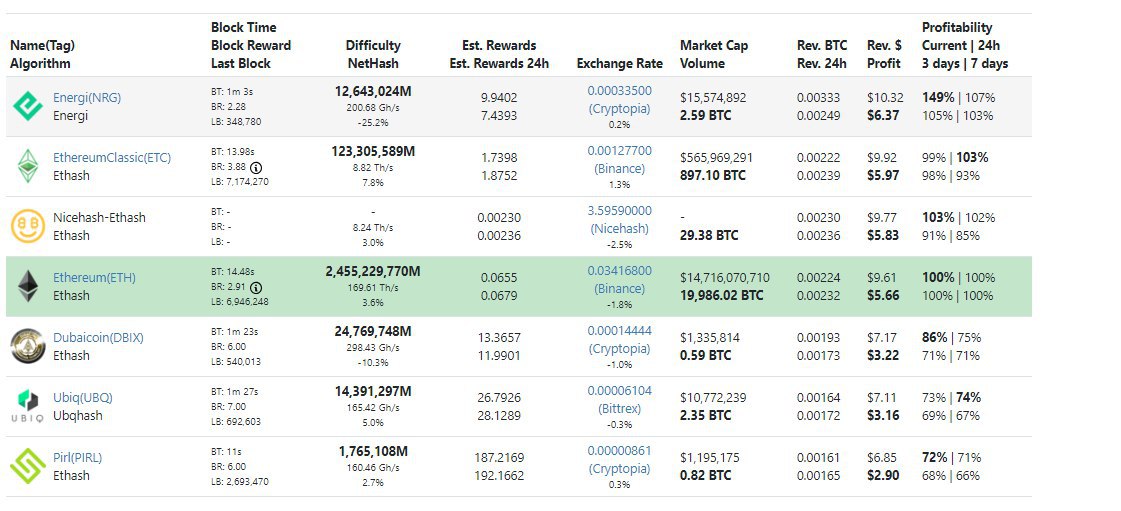Click difficulty value 12,643,024M

pos(373,91)
